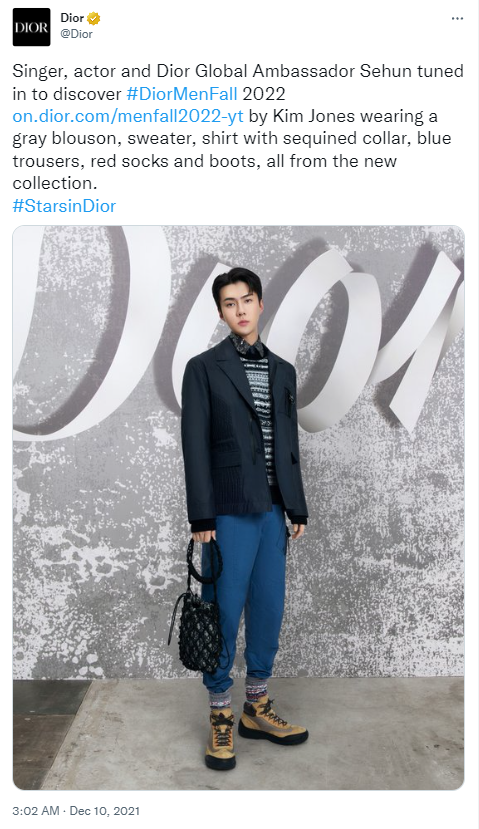Click the Dior display name
This screenshot has width=479, height=829.
tap(72, 18)
